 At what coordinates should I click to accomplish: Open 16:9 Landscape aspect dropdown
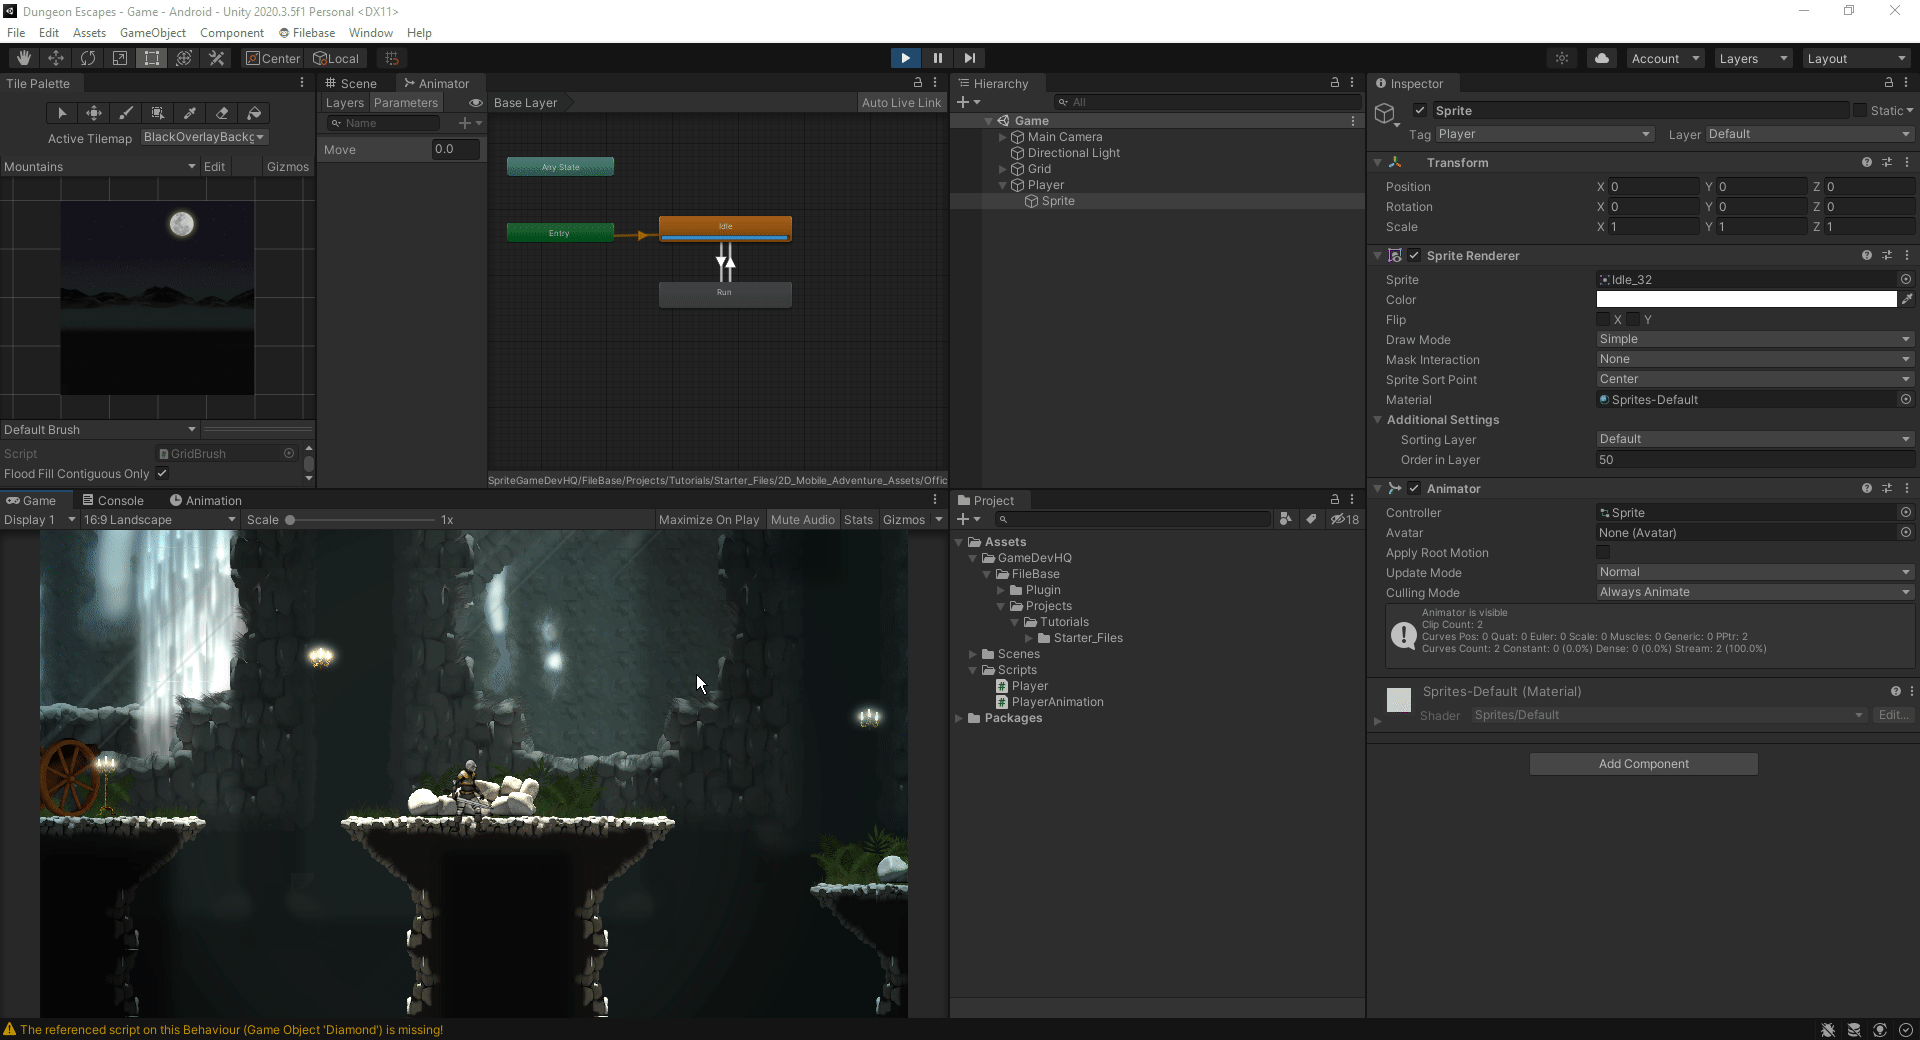coord(159,519)
